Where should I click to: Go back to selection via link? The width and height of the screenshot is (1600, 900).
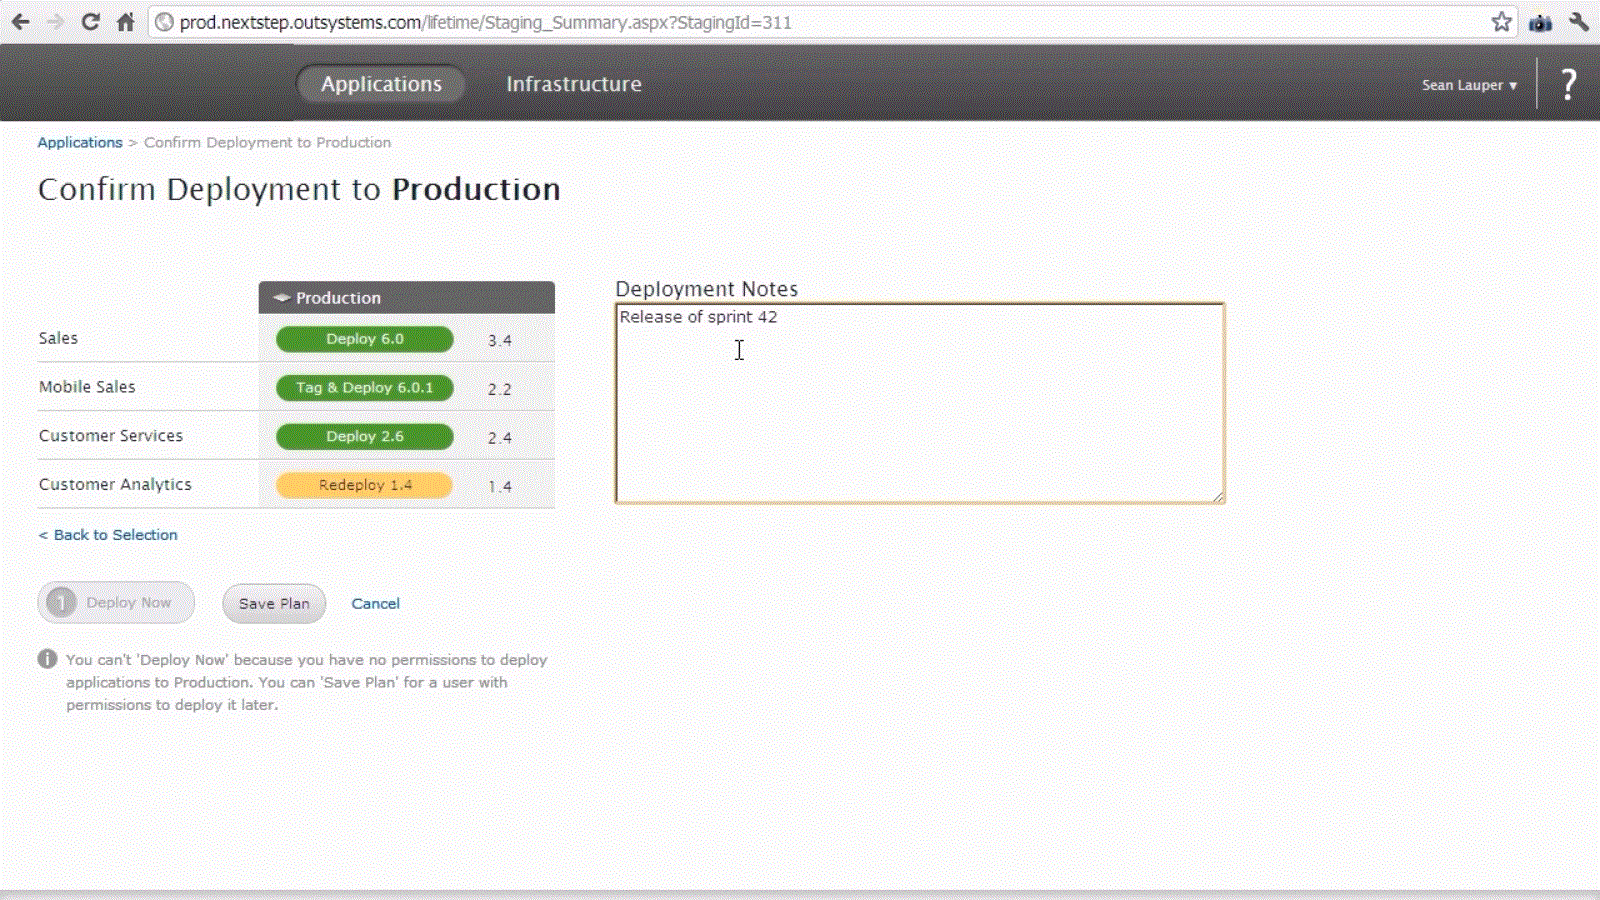[108, 535]
